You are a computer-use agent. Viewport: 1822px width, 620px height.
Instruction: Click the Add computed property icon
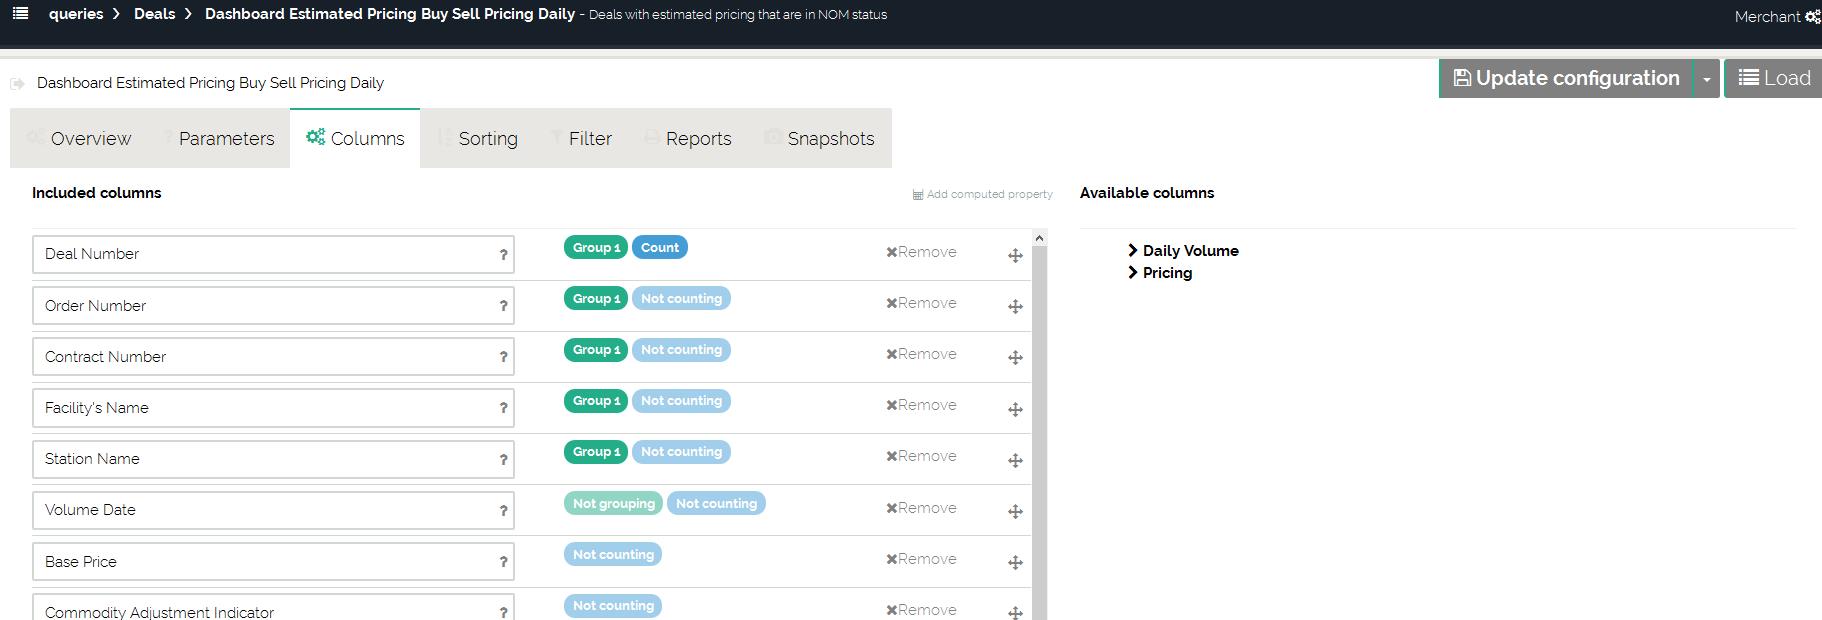point(918,195)
